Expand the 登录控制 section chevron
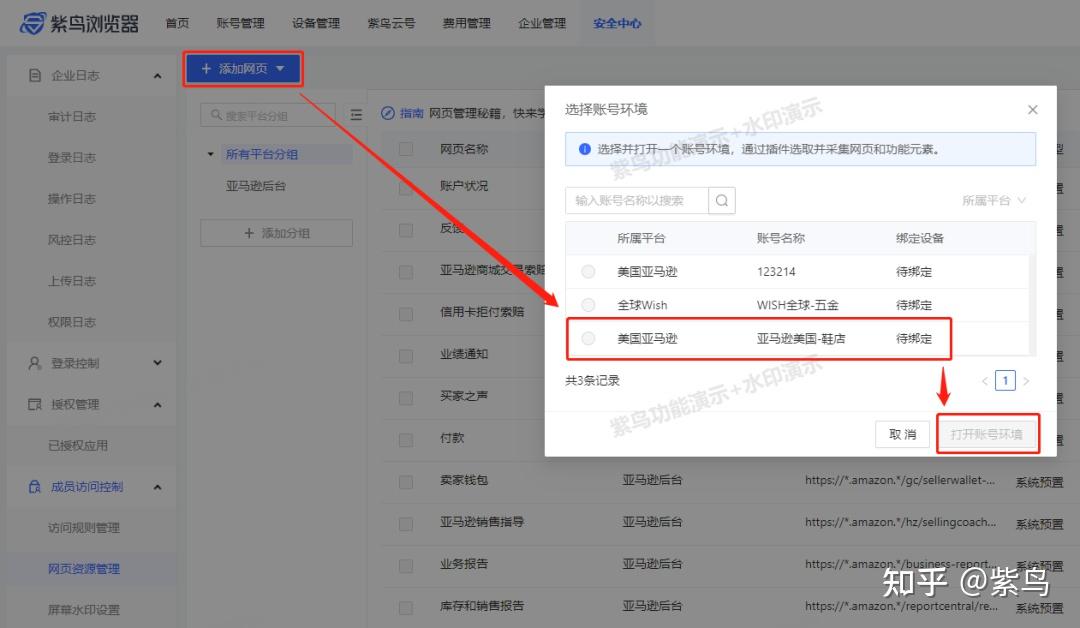The width and height of the screenshot is (1080, 628). (x=157, y=363)
